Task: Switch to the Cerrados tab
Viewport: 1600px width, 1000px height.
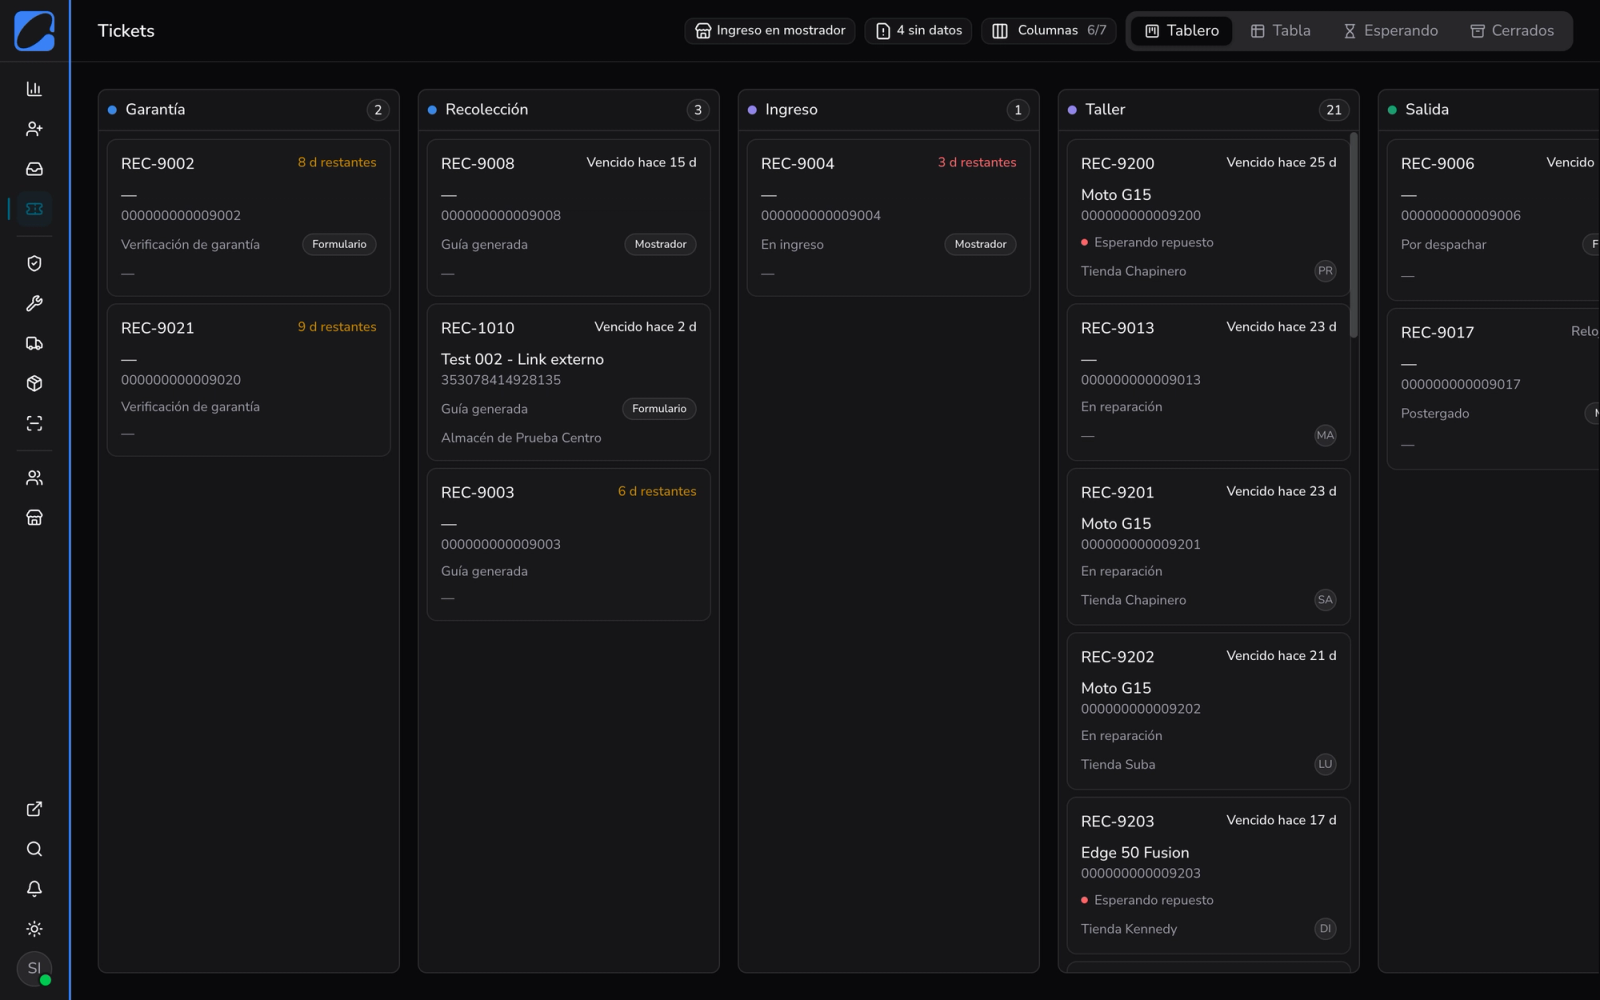Action: [x=1512, y=31]
